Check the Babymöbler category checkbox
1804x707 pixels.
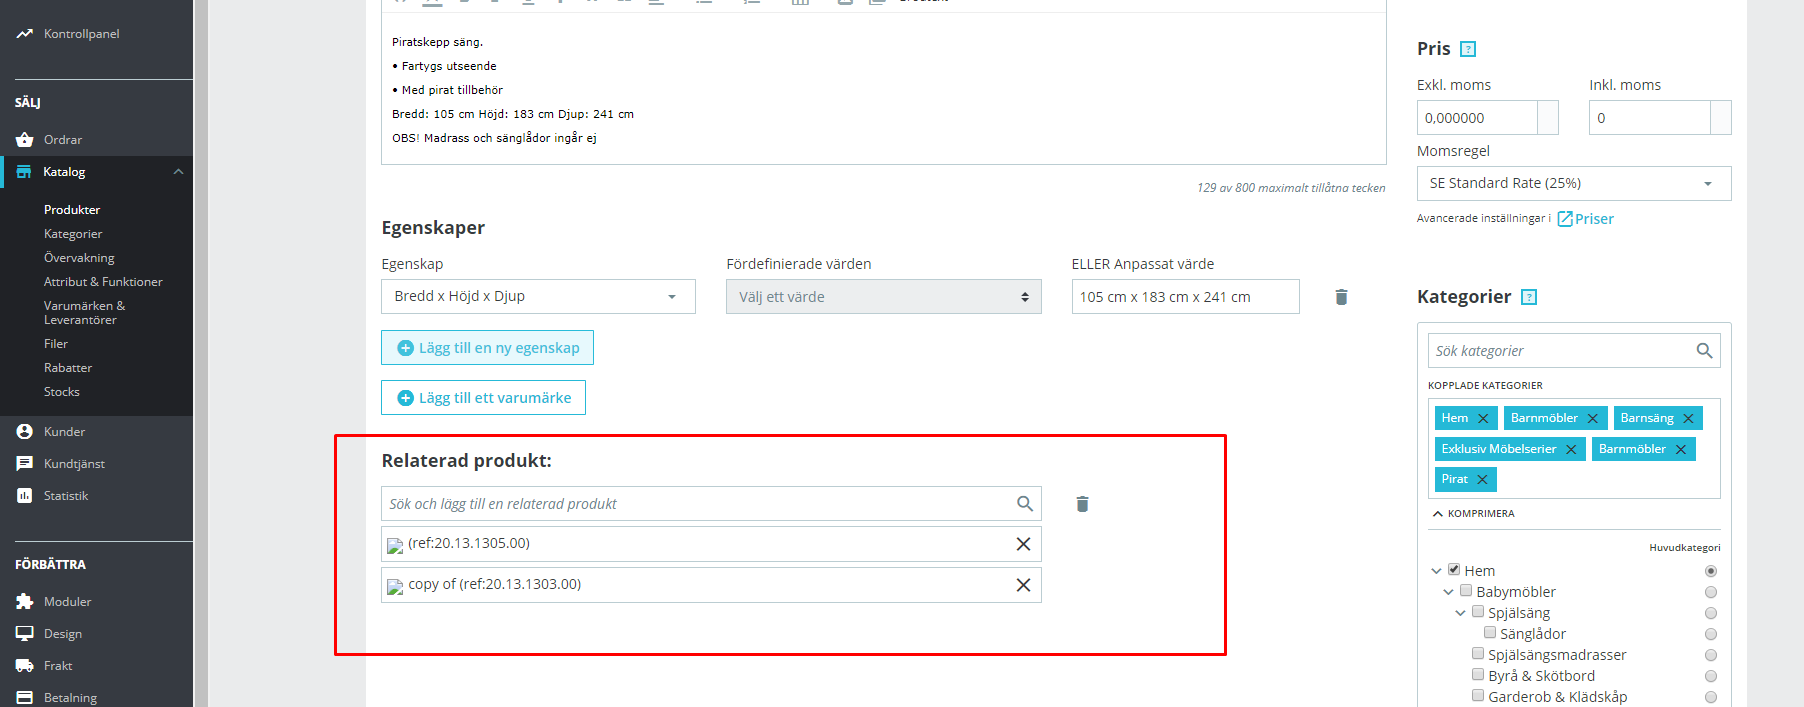(x=1466, y=591)
